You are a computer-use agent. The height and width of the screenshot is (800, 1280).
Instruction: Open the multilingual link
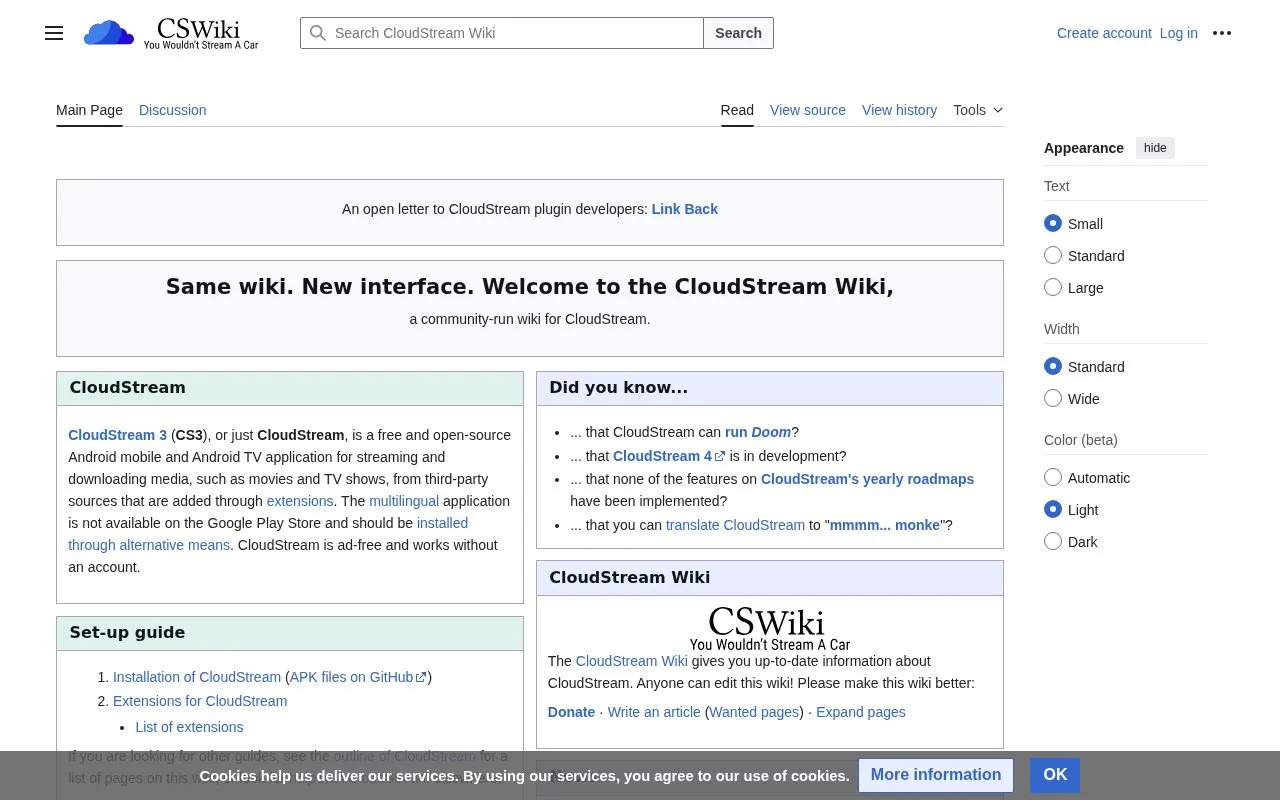click(404, 501)
